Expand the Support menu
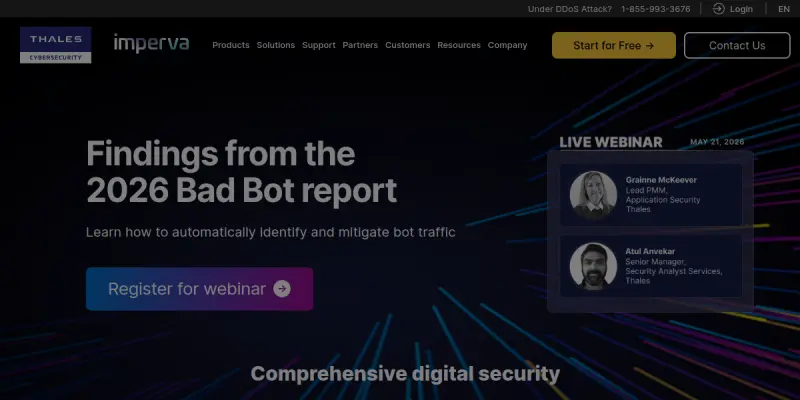This screenshot has width=800, height=400. pyautogui.click(x=318, y=45)
